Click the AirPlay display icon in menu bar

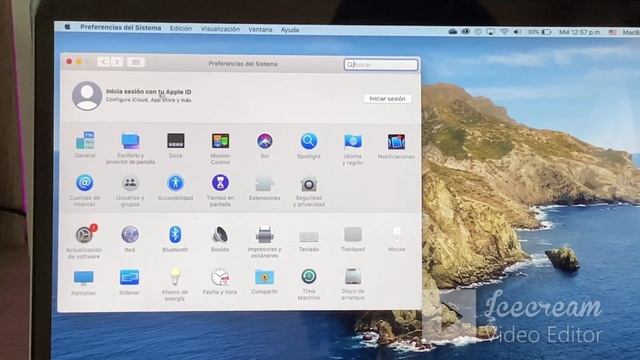(491, 31)
